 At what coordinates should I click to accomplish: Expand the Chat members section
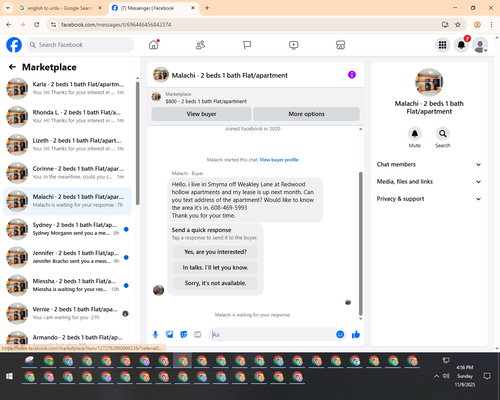(429, 164)
